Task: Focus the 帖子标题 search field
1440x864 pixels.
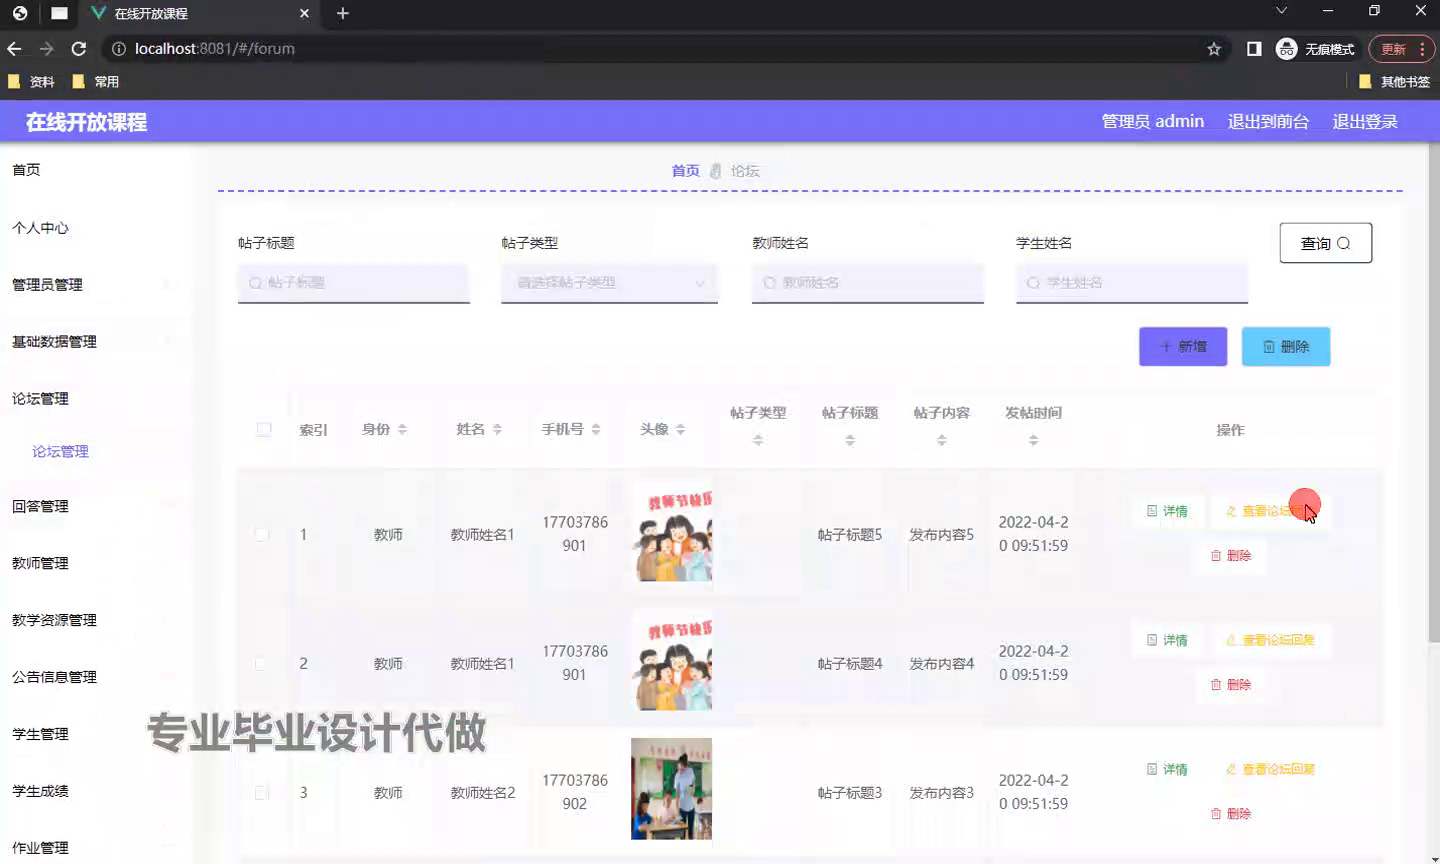Action: [x=354, y=283]
